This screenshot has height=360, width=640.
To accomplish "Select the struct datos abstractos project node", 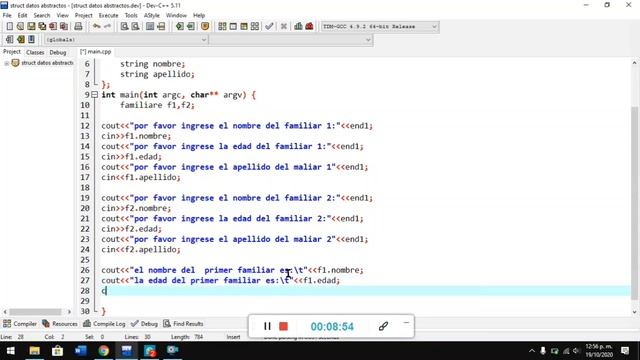I will click(x=47, y=63).
